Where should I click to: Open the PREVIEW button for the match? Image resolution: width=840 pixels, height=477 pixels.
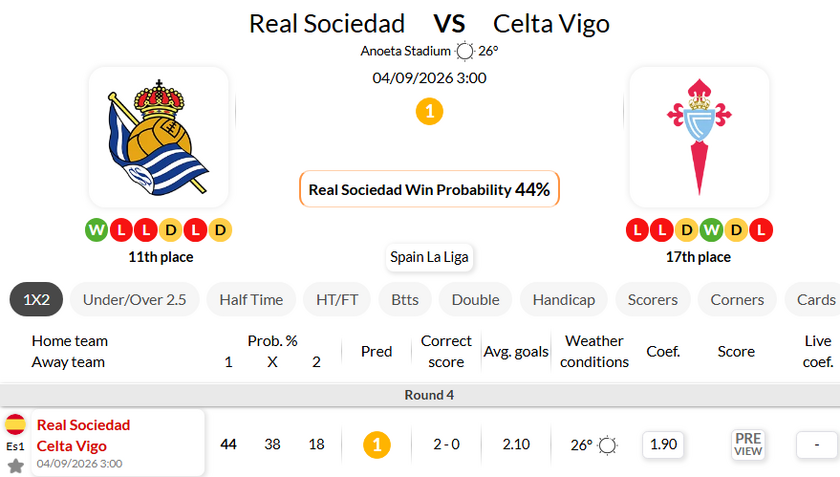(748, 445)
